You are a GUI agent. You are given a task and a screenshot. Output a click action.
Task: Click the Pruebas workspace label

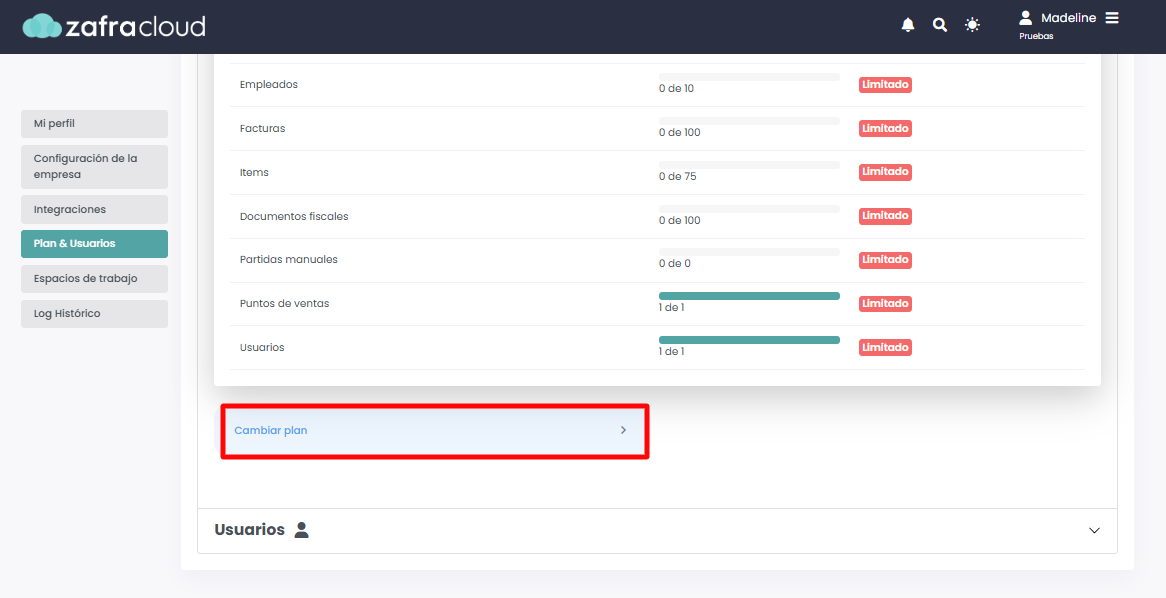1036,36
